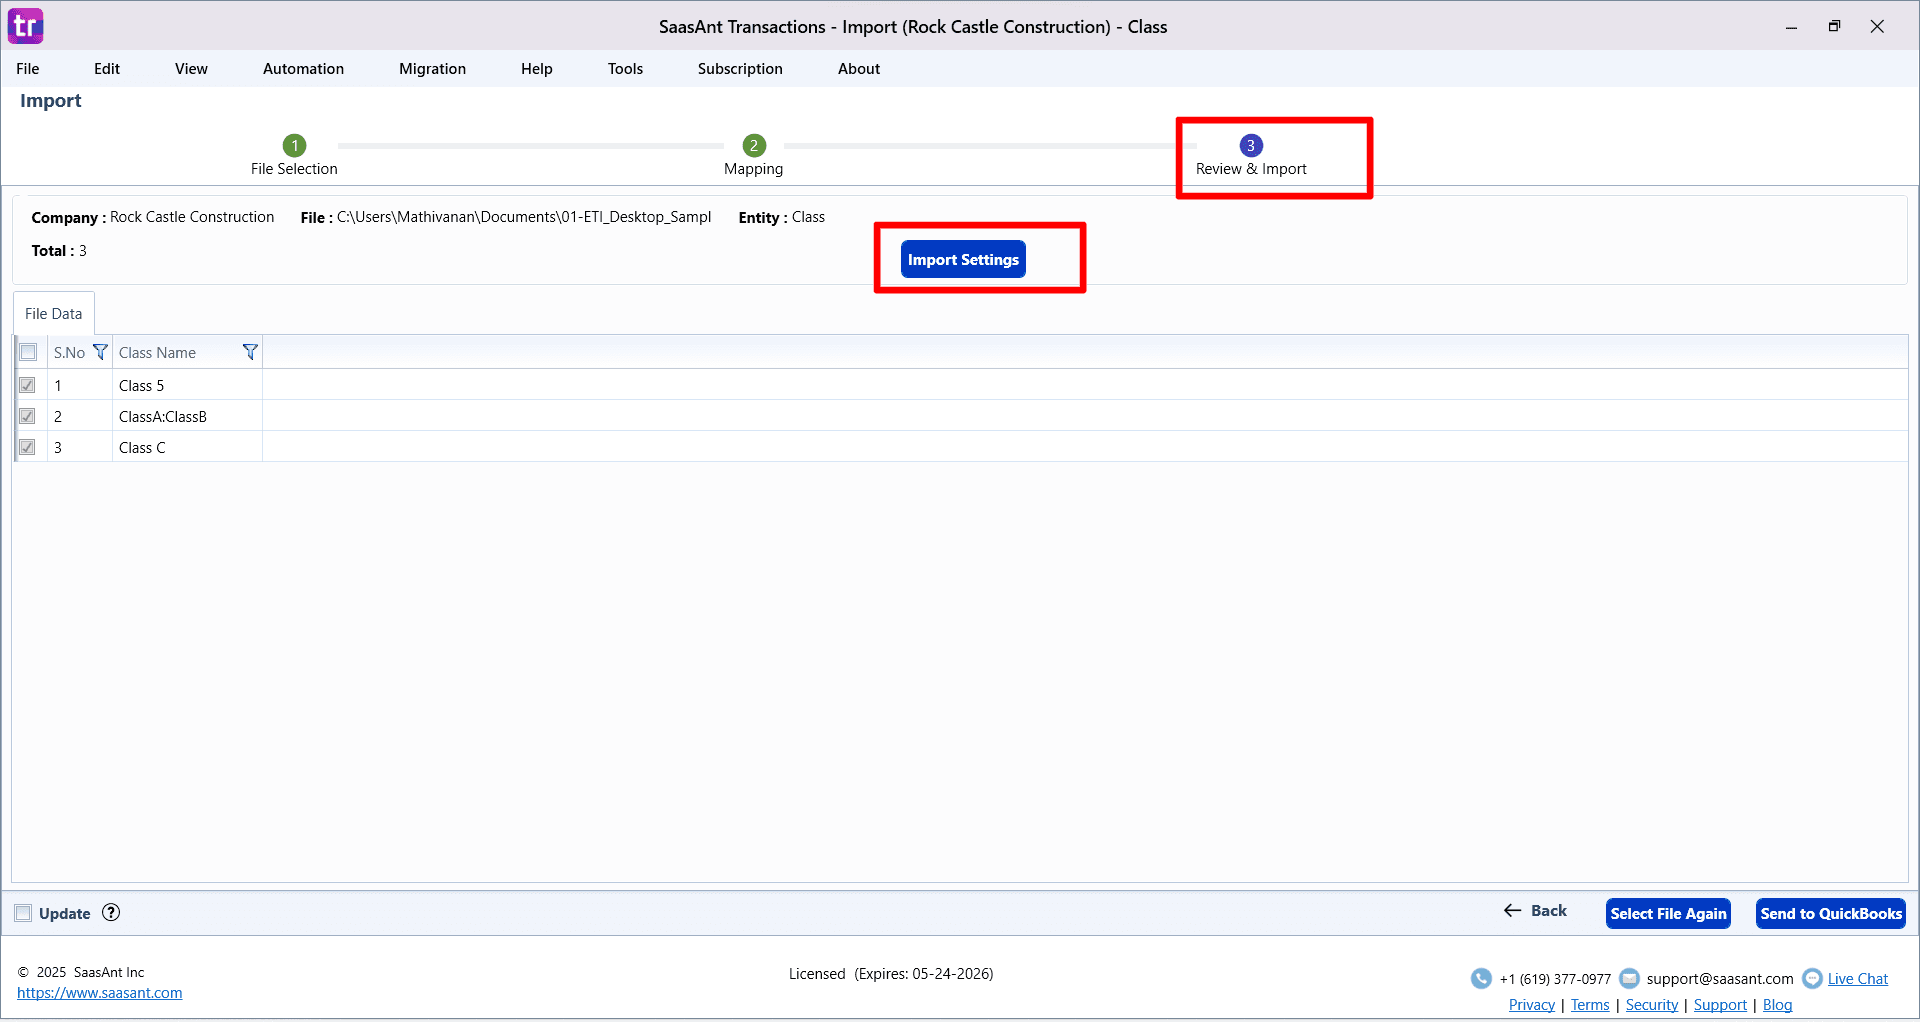Open the Class Name column filter

[x=250, y=352]
